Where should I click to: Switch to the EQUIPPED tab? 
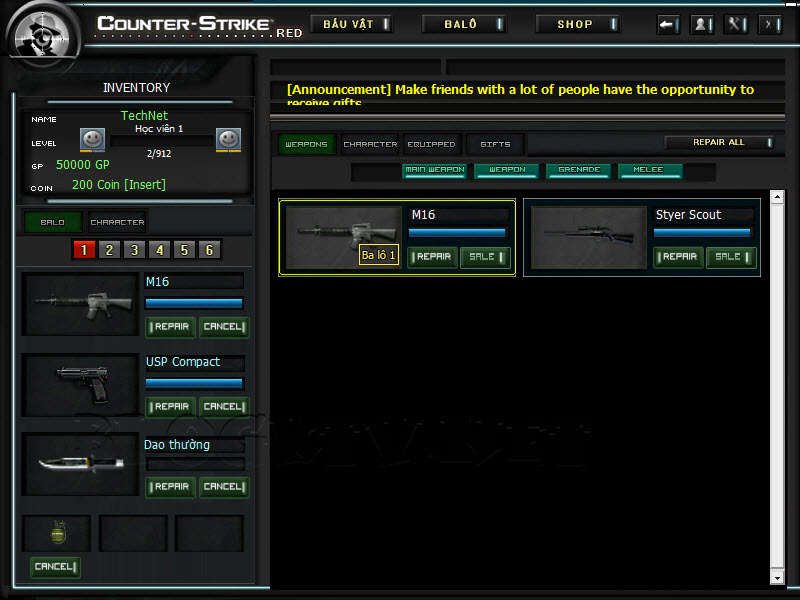click(432, 144)
